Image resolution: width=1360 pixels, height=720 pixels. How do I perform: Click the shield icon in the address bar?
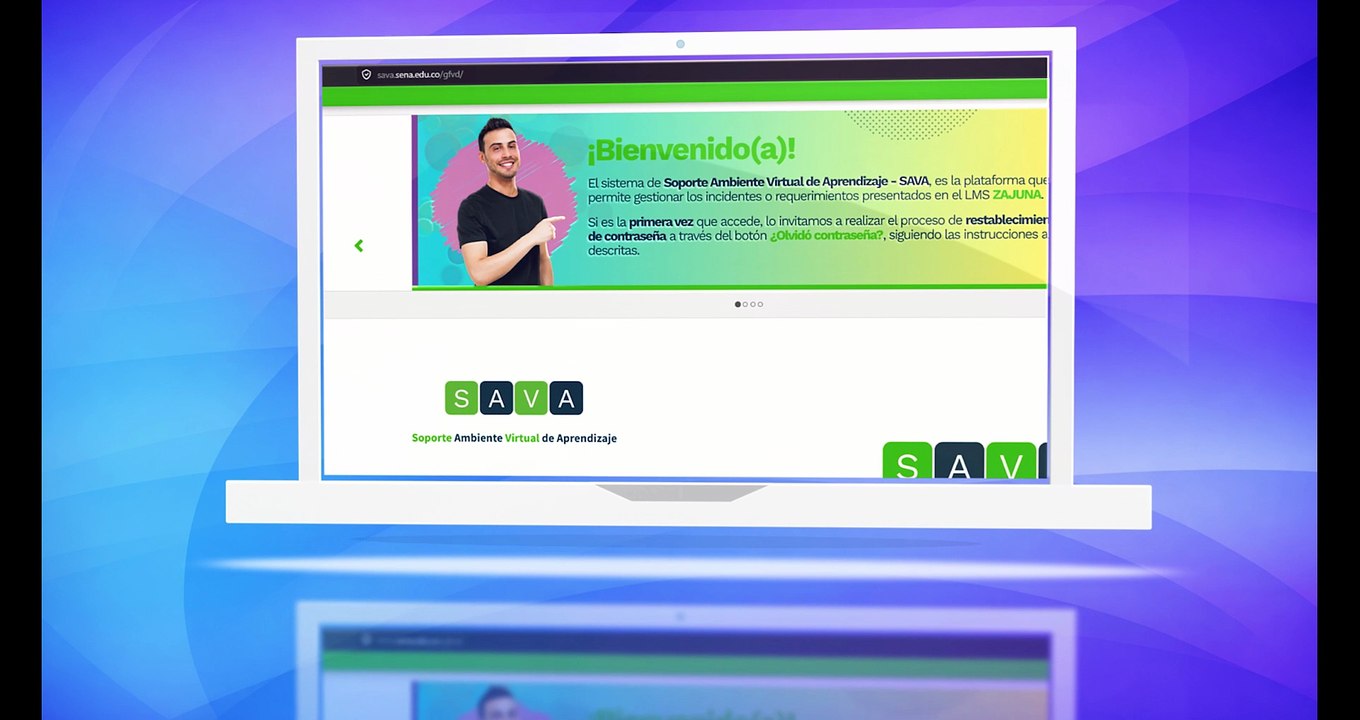tap(366, 75)
